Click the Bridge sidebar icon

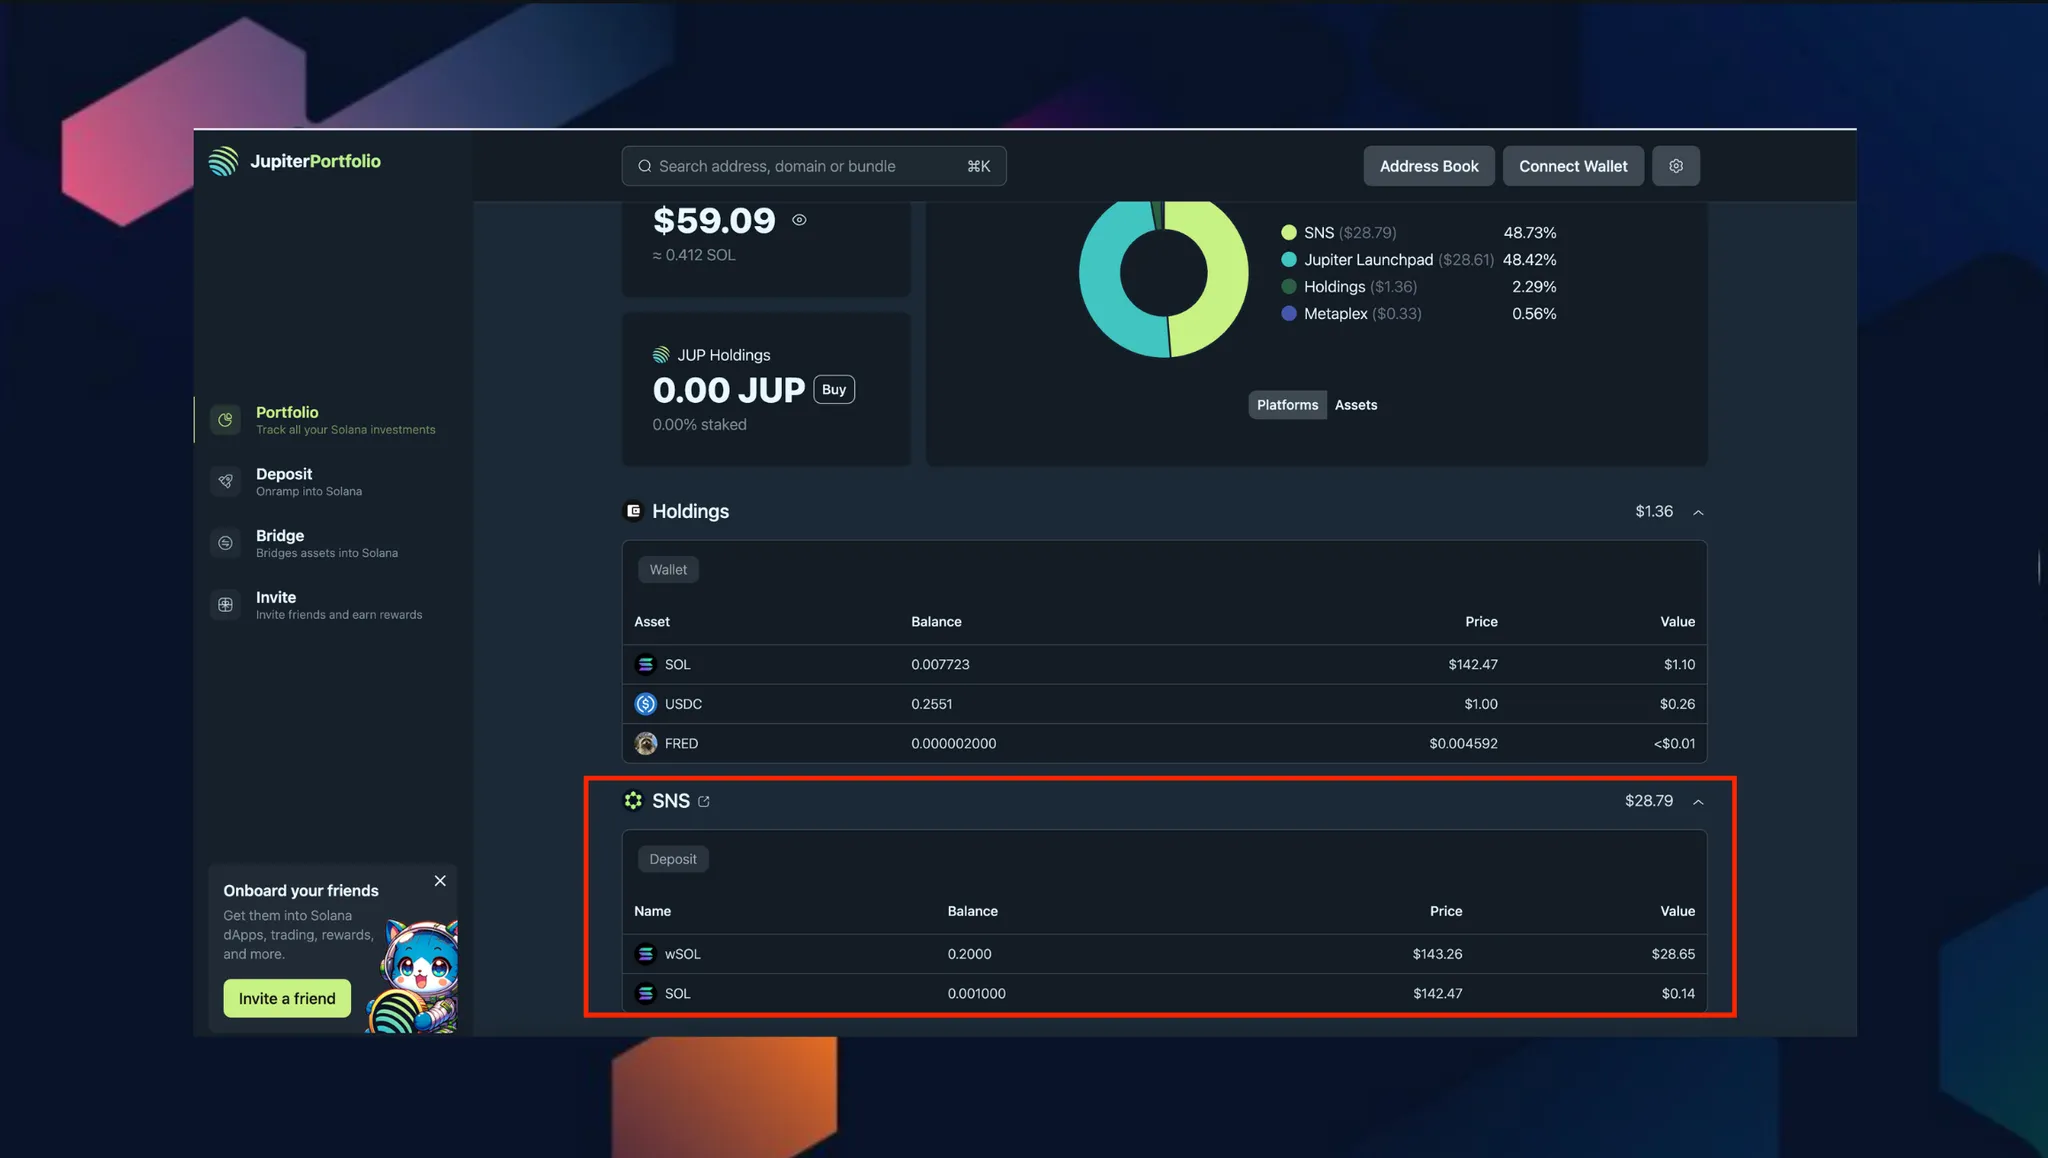226,543
